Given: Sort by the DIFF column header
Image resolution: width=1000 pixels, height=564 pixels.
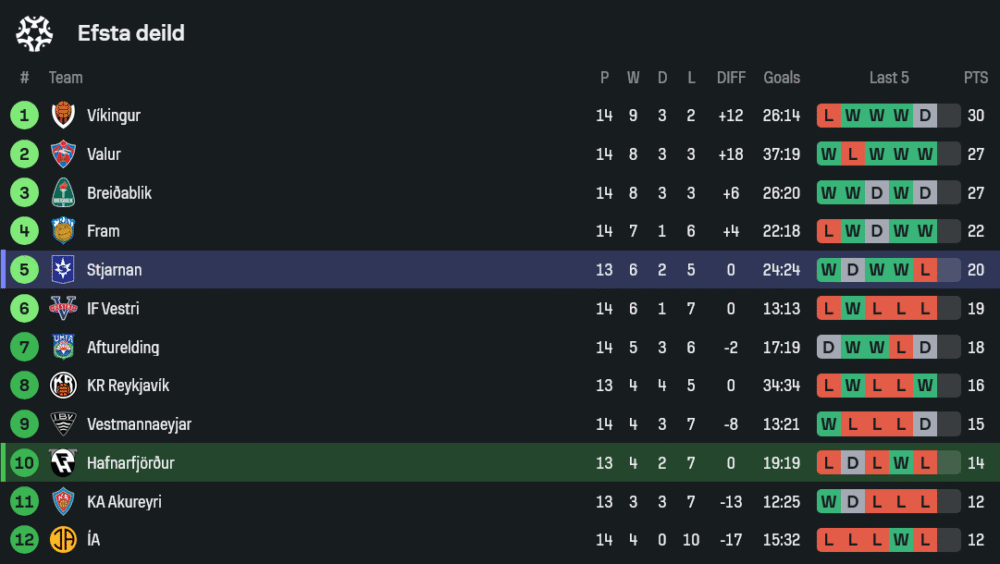Looking at the screenshot, I should pos(731,78).
